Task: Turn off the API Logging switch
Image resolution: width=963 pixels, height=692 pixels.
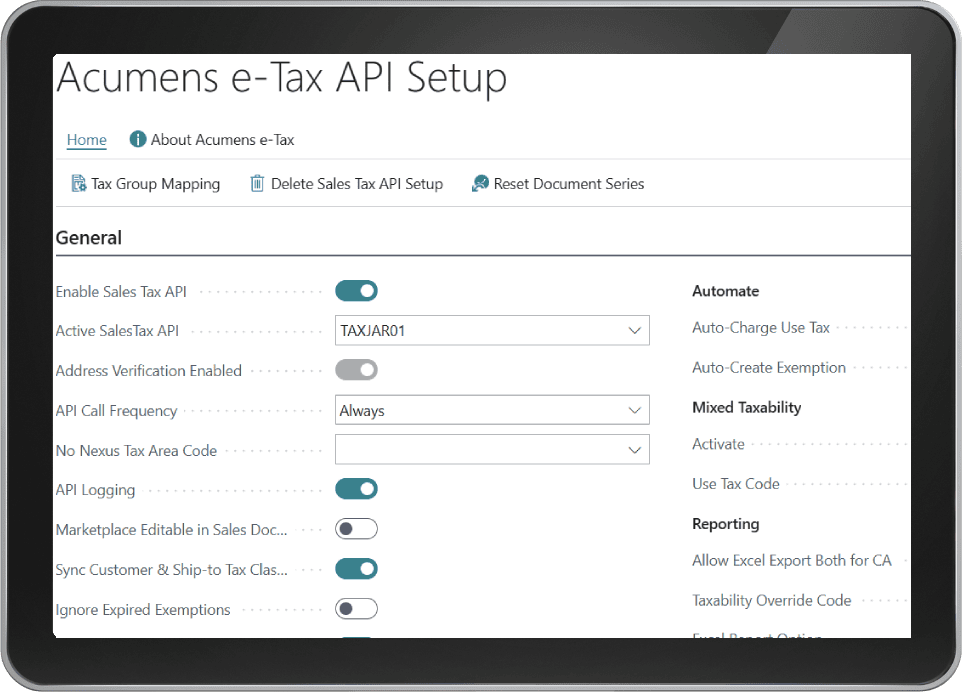Action: pos(356,489)
